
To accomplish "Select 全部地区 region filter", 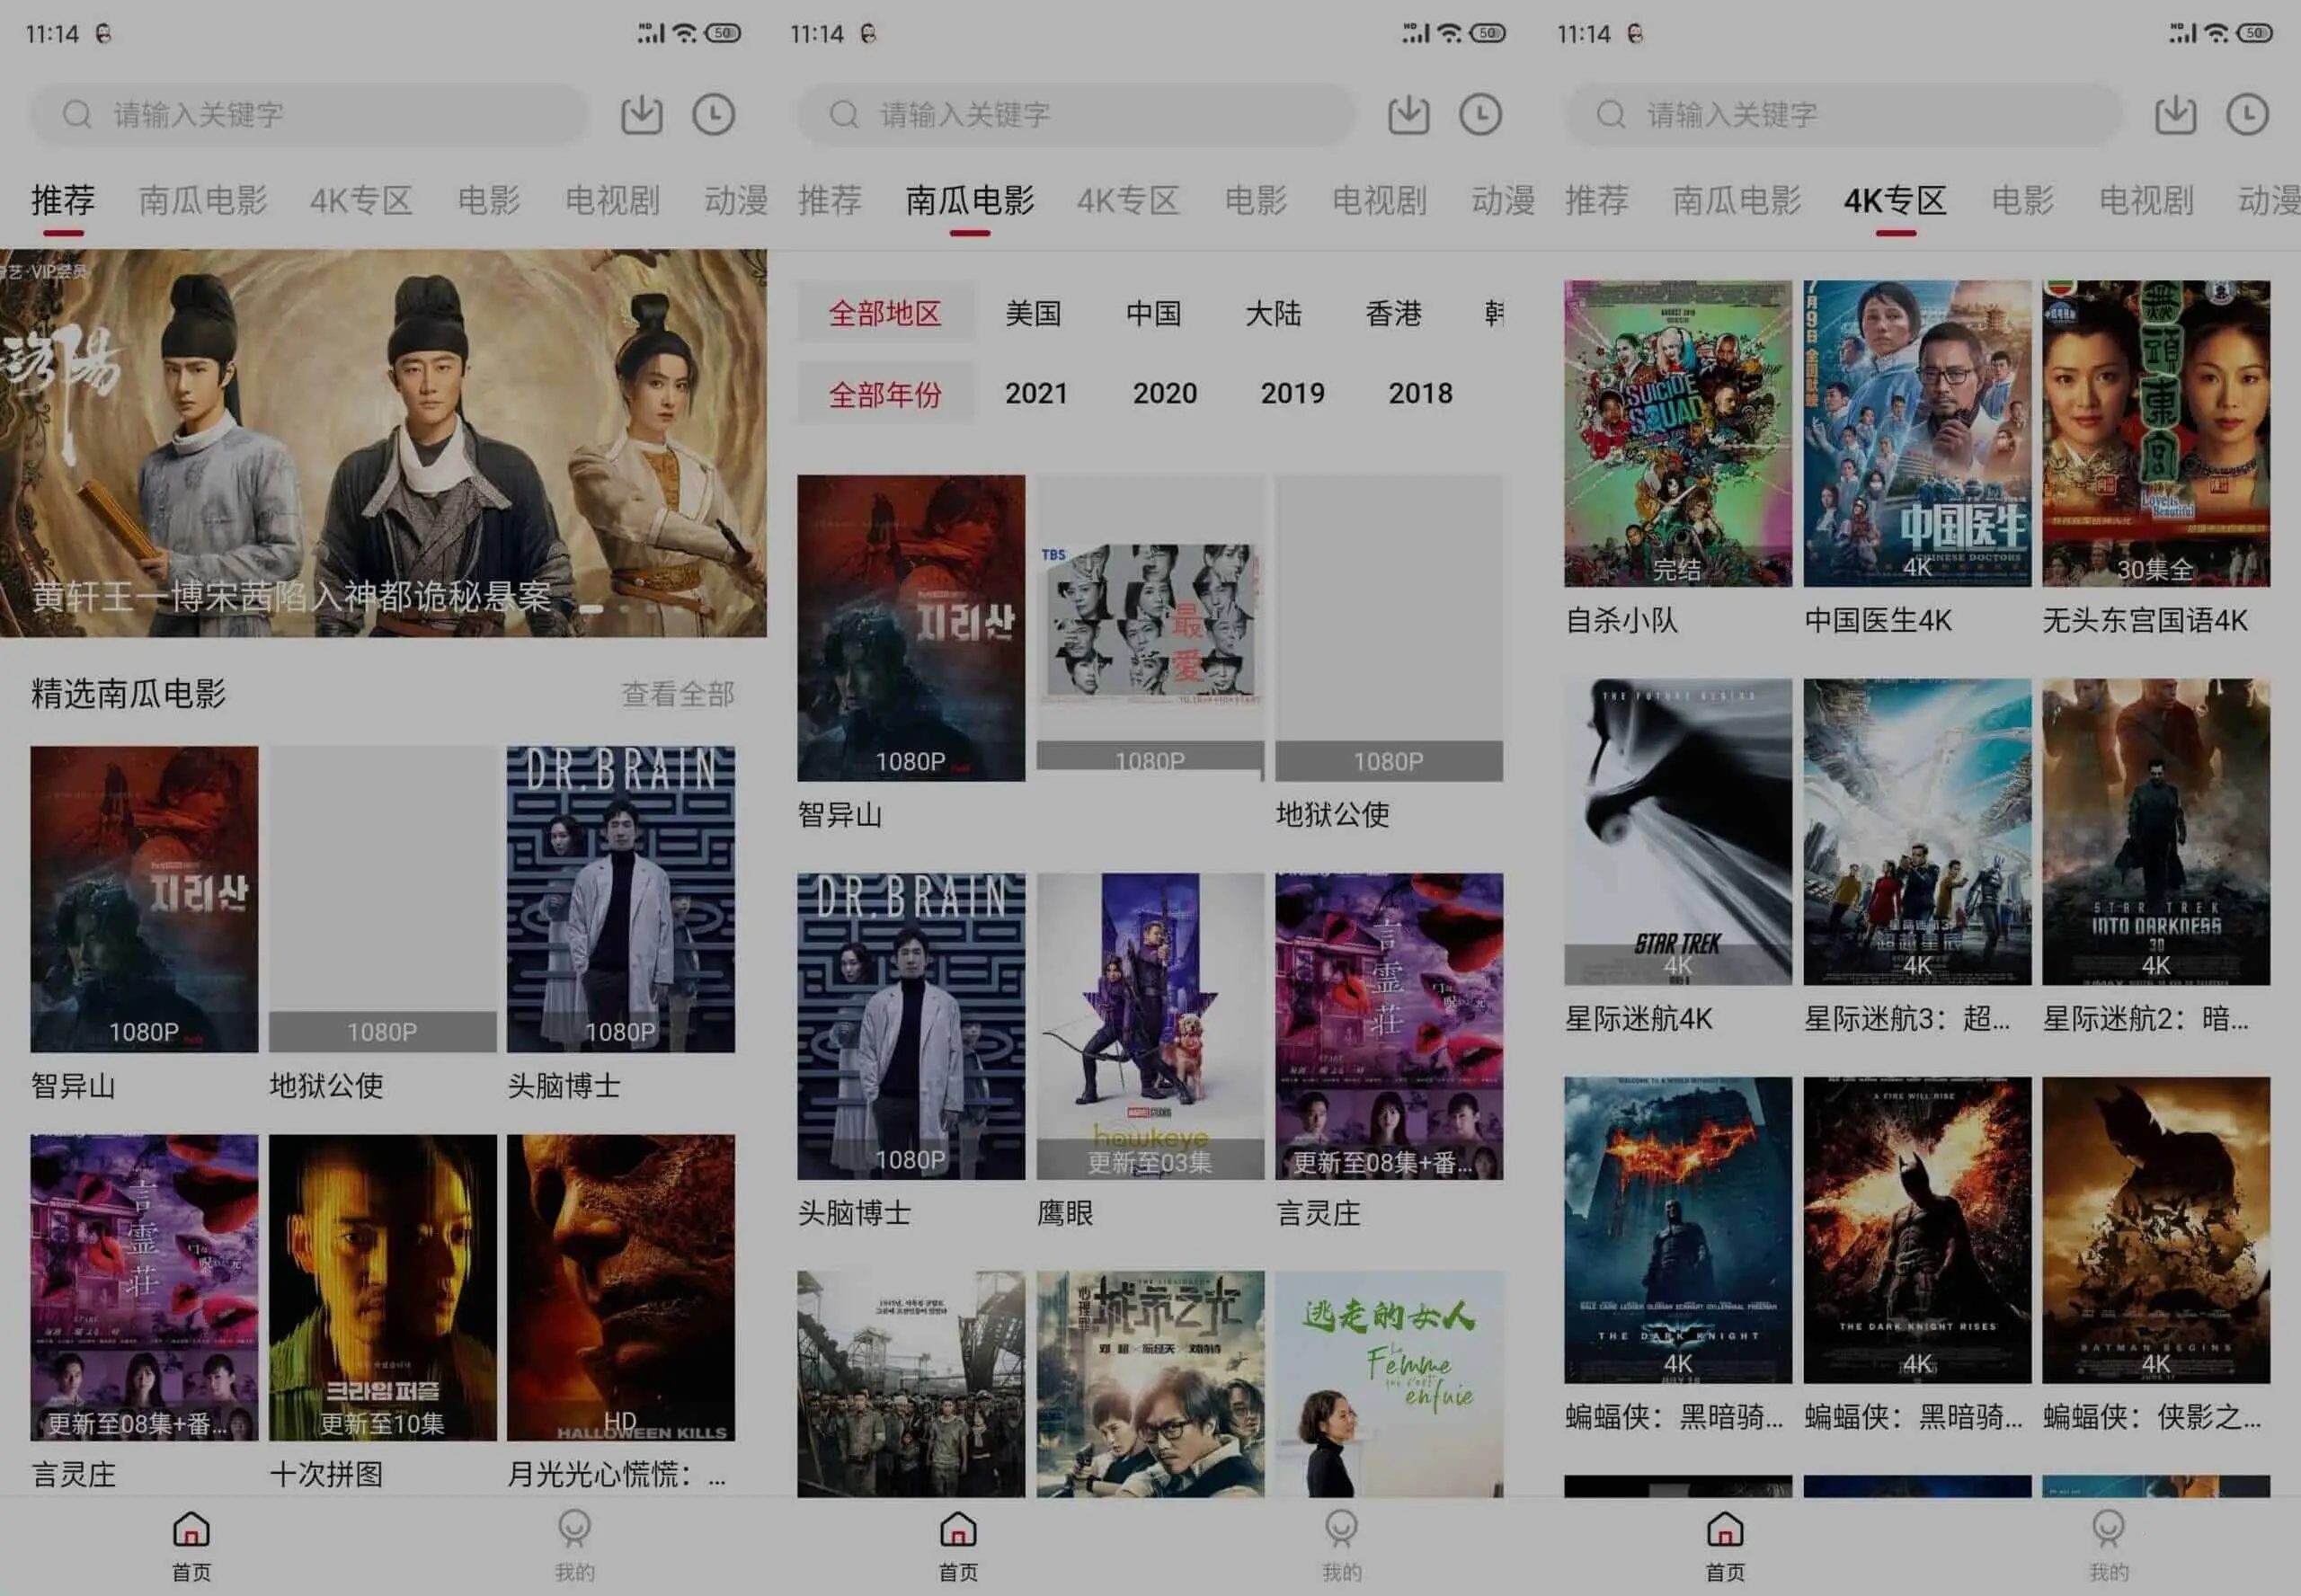I will pyautogui.click(x=885, y=314).
